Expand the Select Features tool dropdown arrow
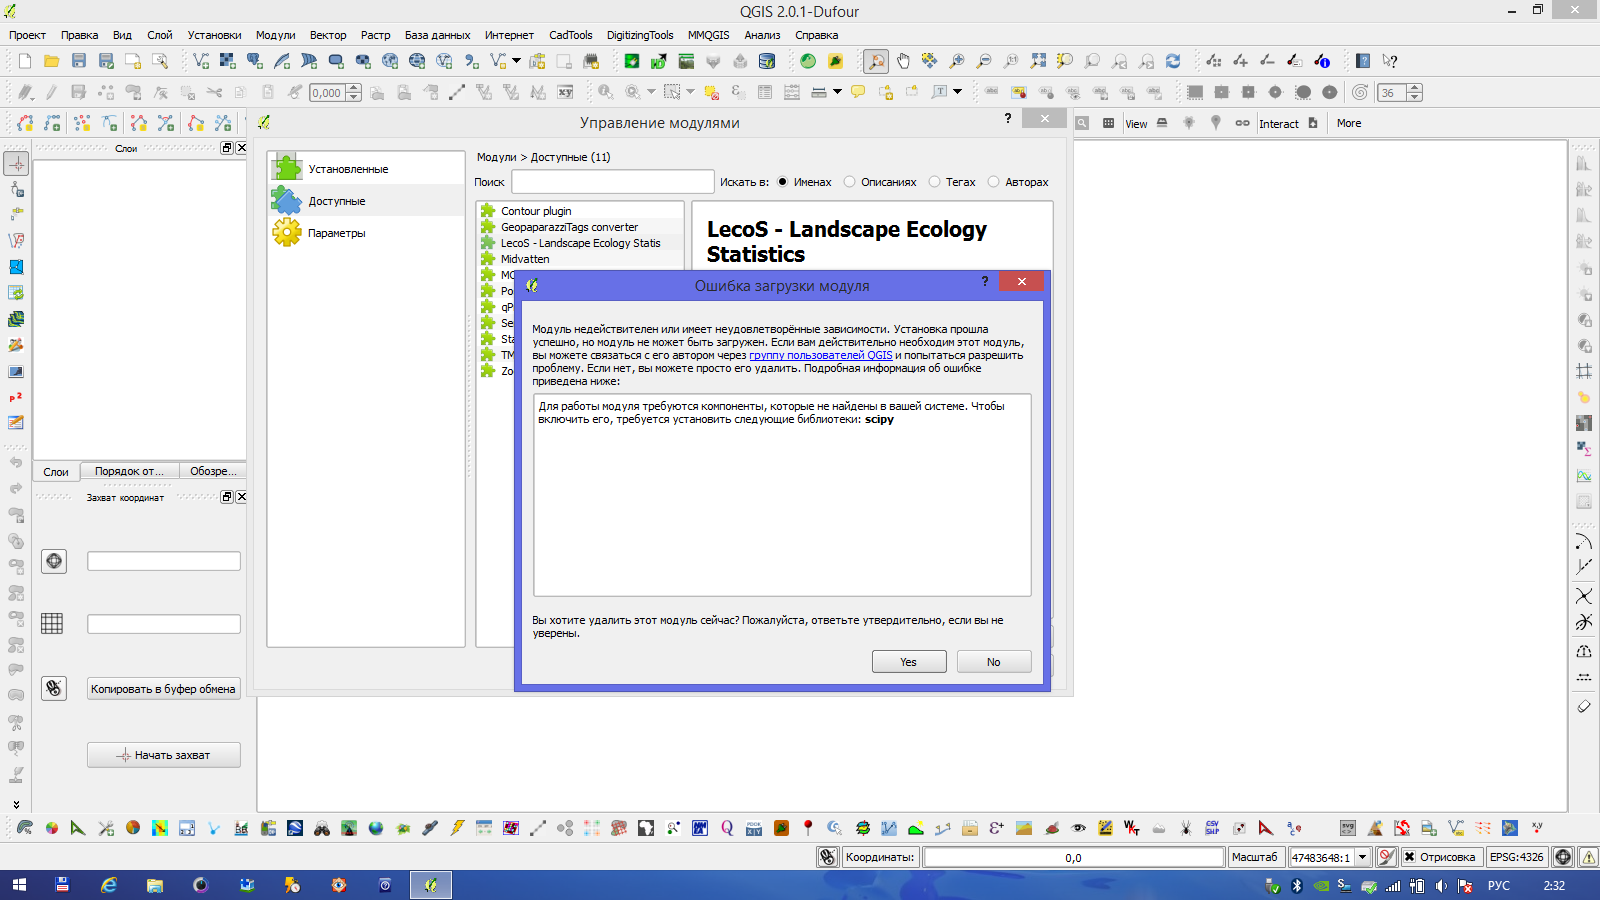The image size is (1600, 900). coord(690,92)
